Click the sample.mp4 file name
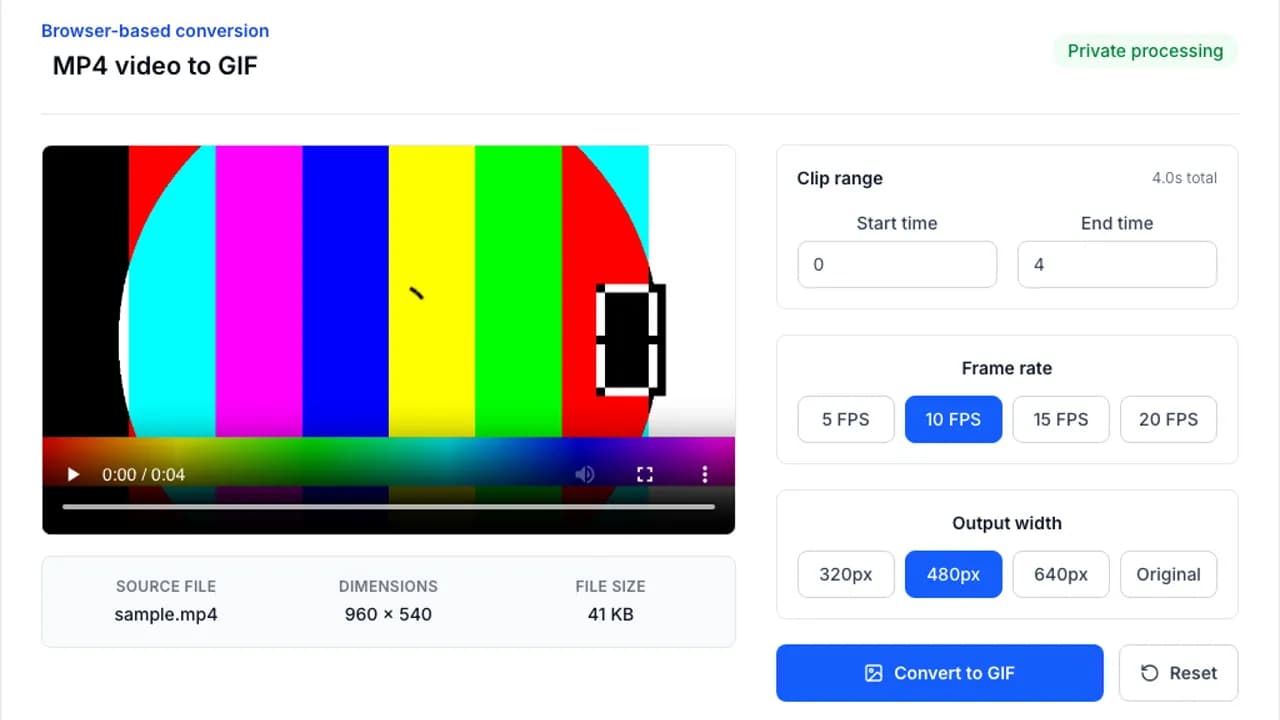This screenshot has width=1280, height=720. [x=166, y=614]
